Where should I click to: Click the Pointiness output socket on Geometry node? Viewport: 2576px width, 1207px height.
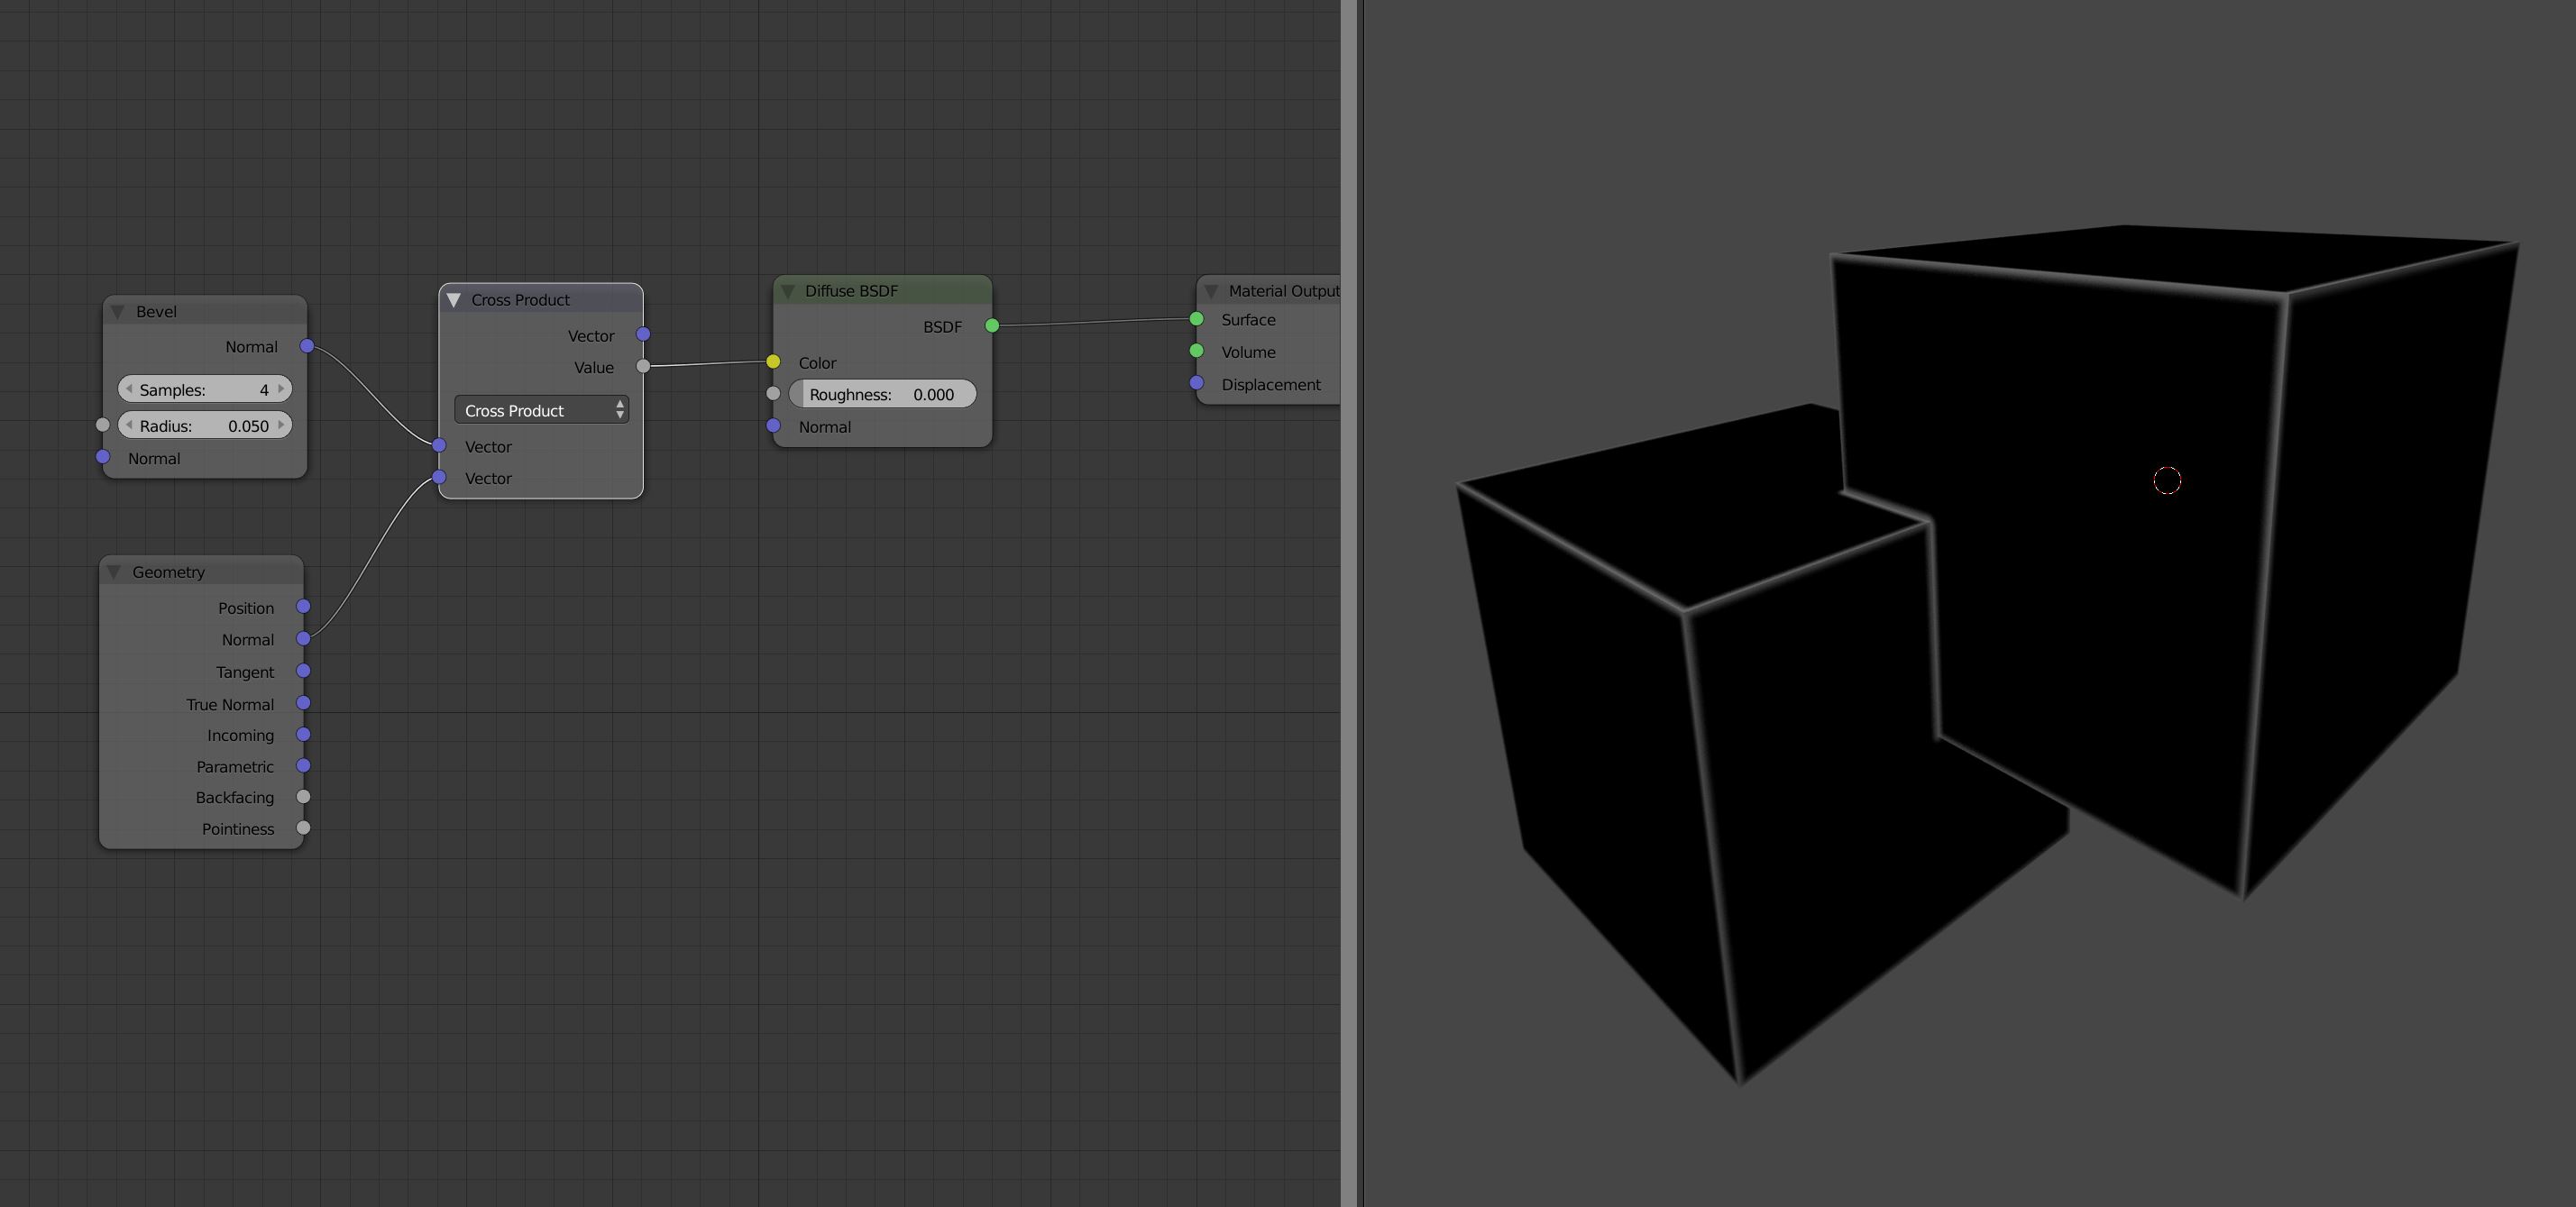(303, 828)
